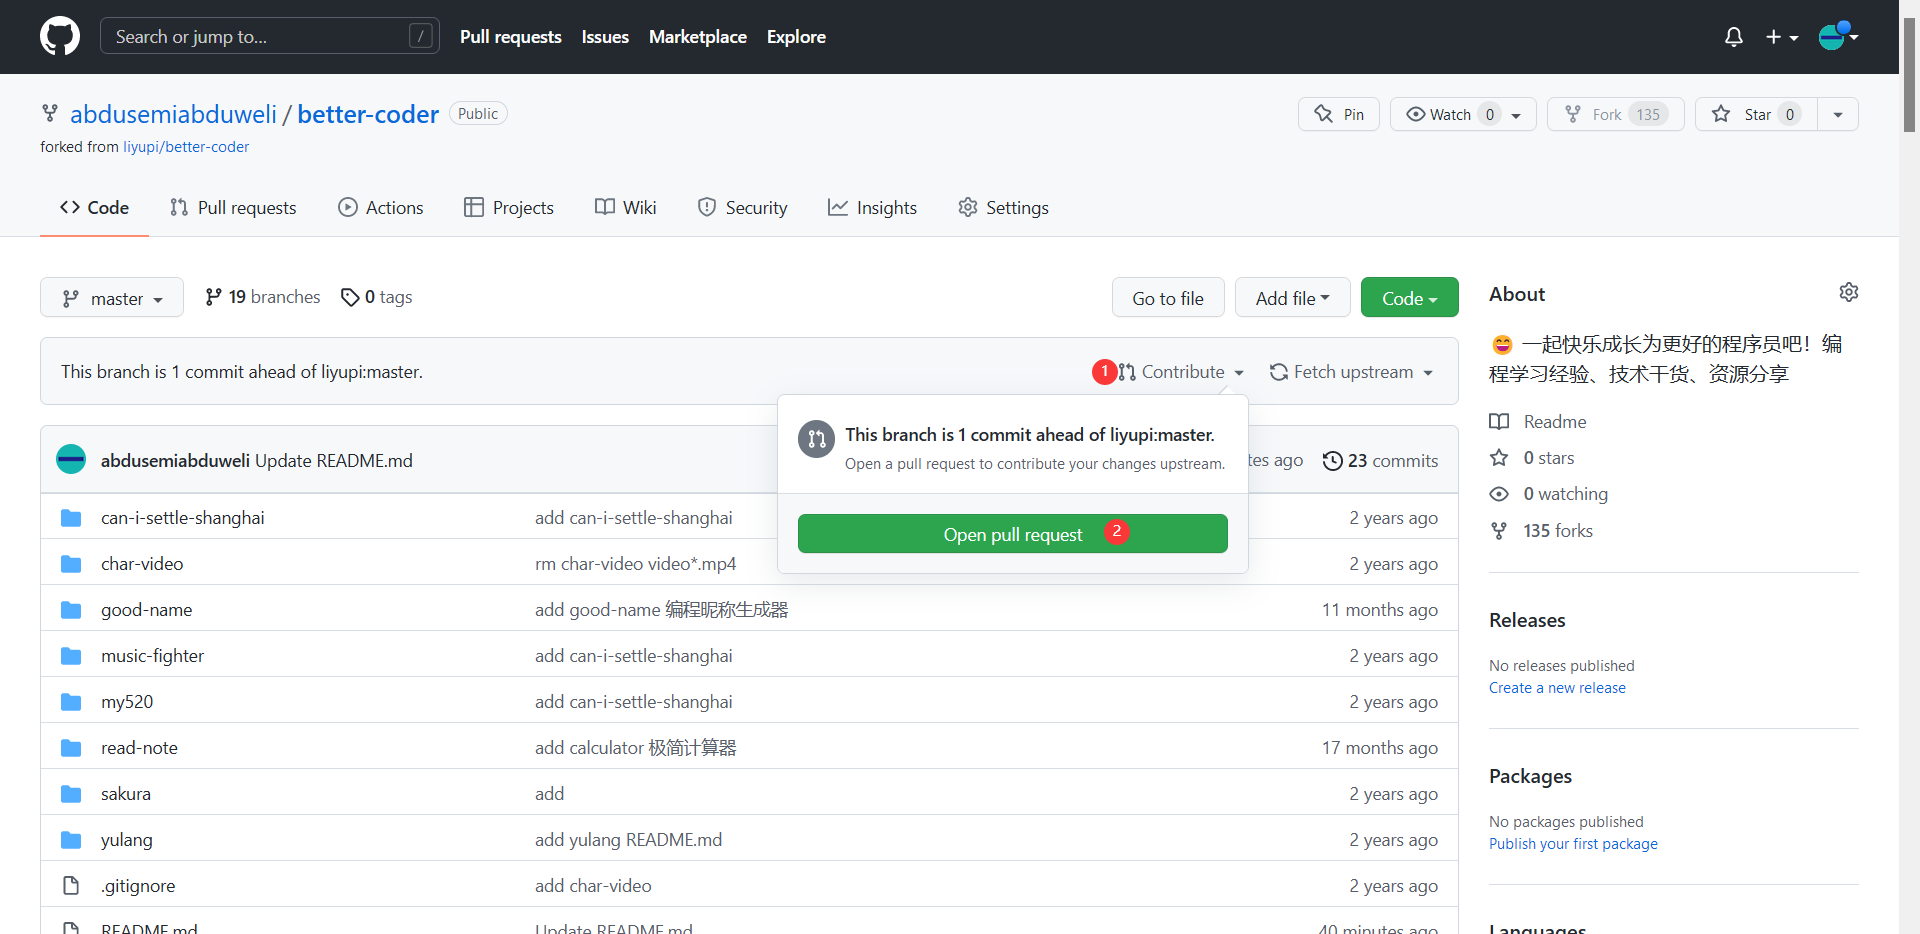View the 0 tags
This screenshot has width=1920, height=934.
(x=377, y=297)
